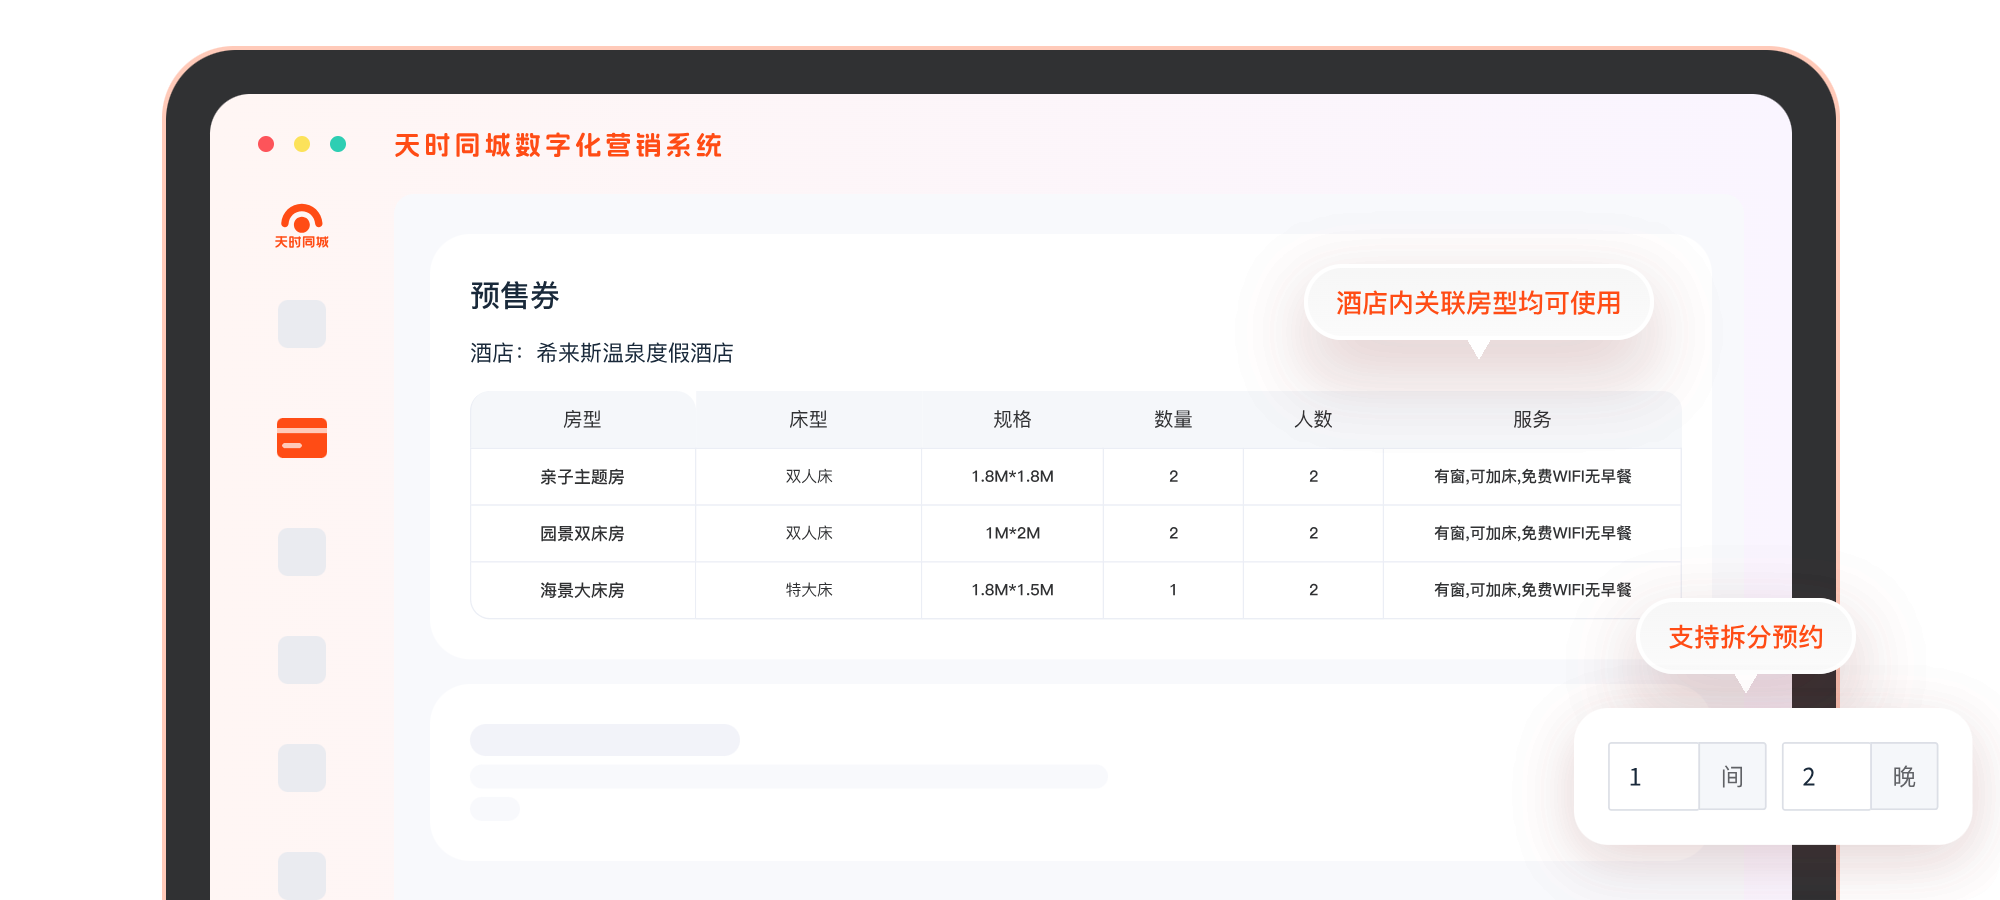The image size is (2000, 900).
Task: Click the 天时同城 logo icon in the sidebar
Action: click(301, 226)
